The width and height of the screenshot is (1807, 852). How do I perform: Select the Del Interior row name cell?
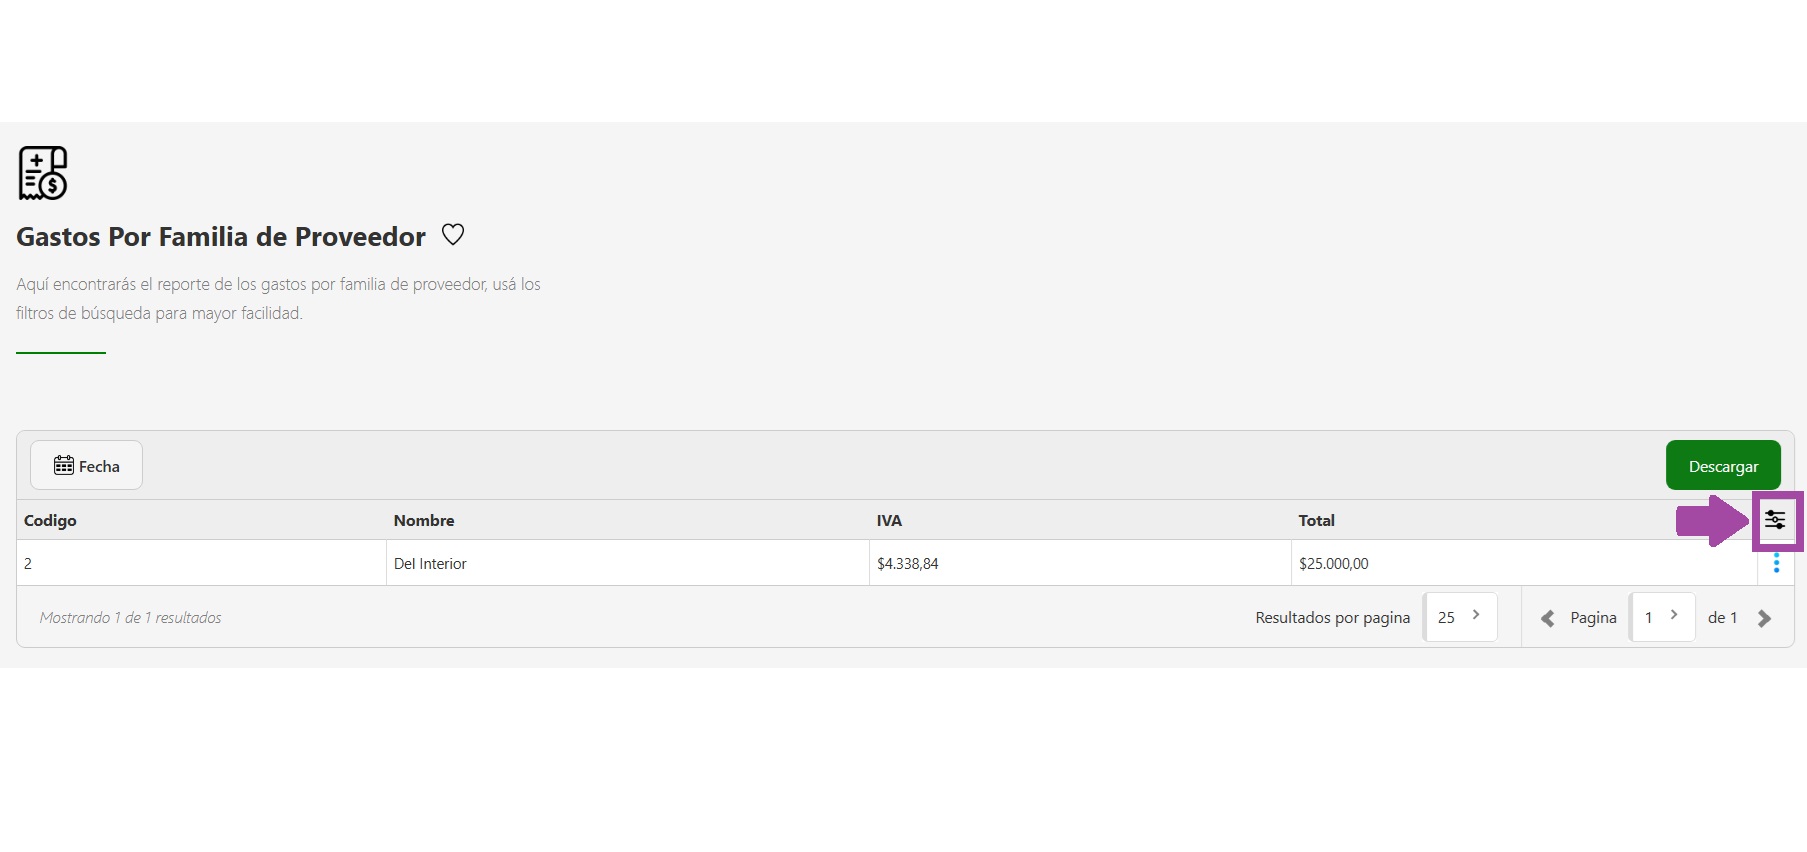(x=430, y=564)
